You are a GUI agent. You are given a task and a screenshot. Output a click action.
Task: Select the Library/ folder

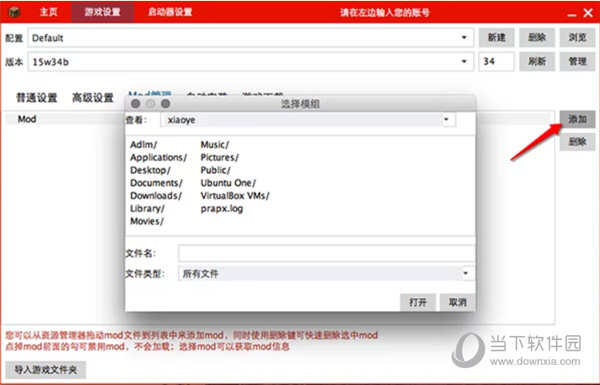pos(147,209)
